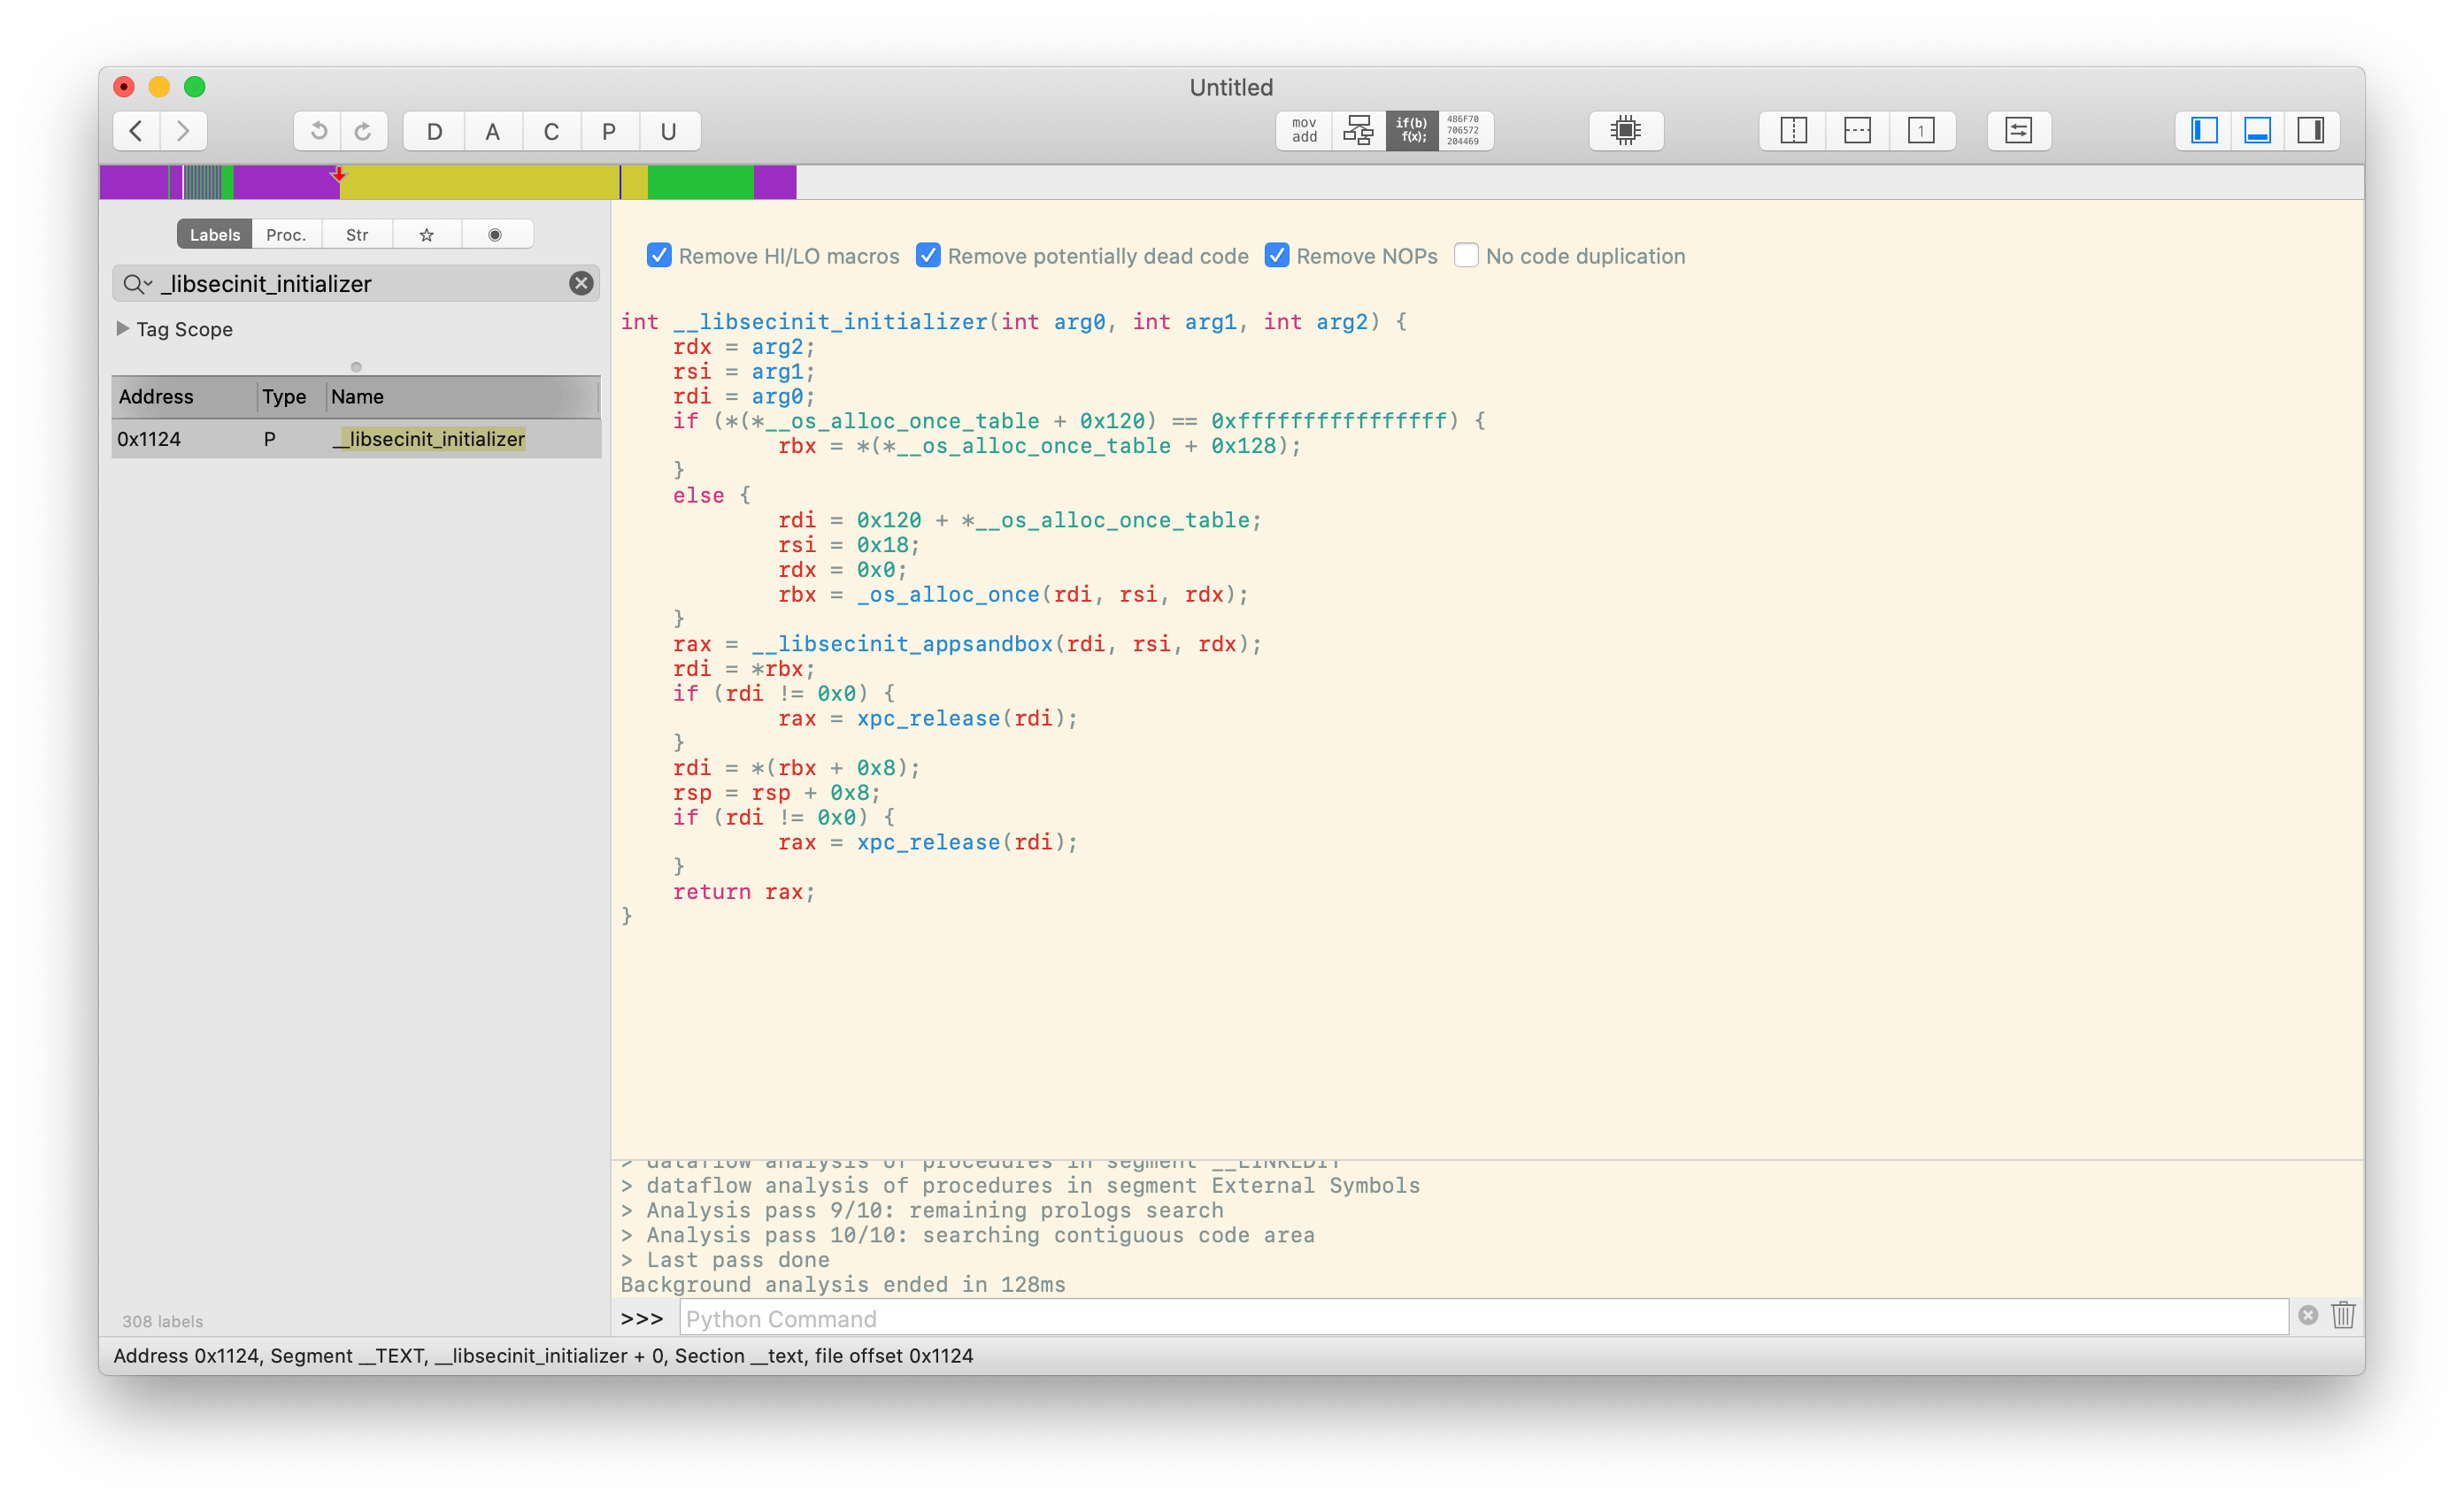Toggle the left sidebar panel
This screenshot has height=1506, width=2464.
pyautogui.click(x=2204, y=130)
